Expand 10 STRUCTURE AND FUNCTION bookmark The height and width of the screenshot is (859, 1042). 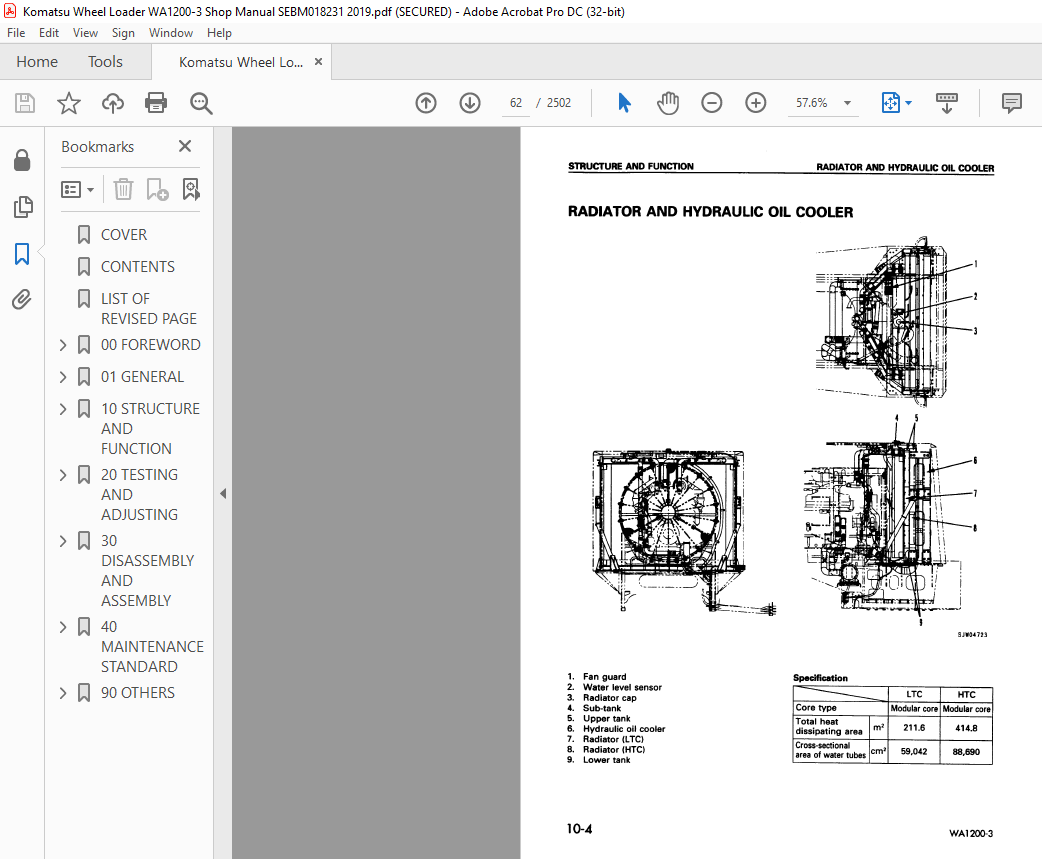[x=63, y=409]
